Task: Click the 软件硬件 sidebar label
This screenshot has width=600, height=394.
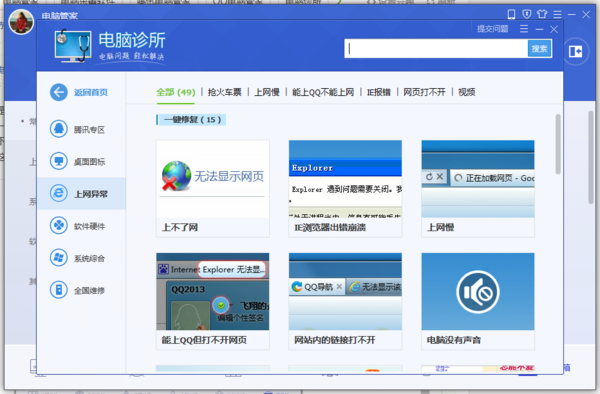Action: [89, 226]
